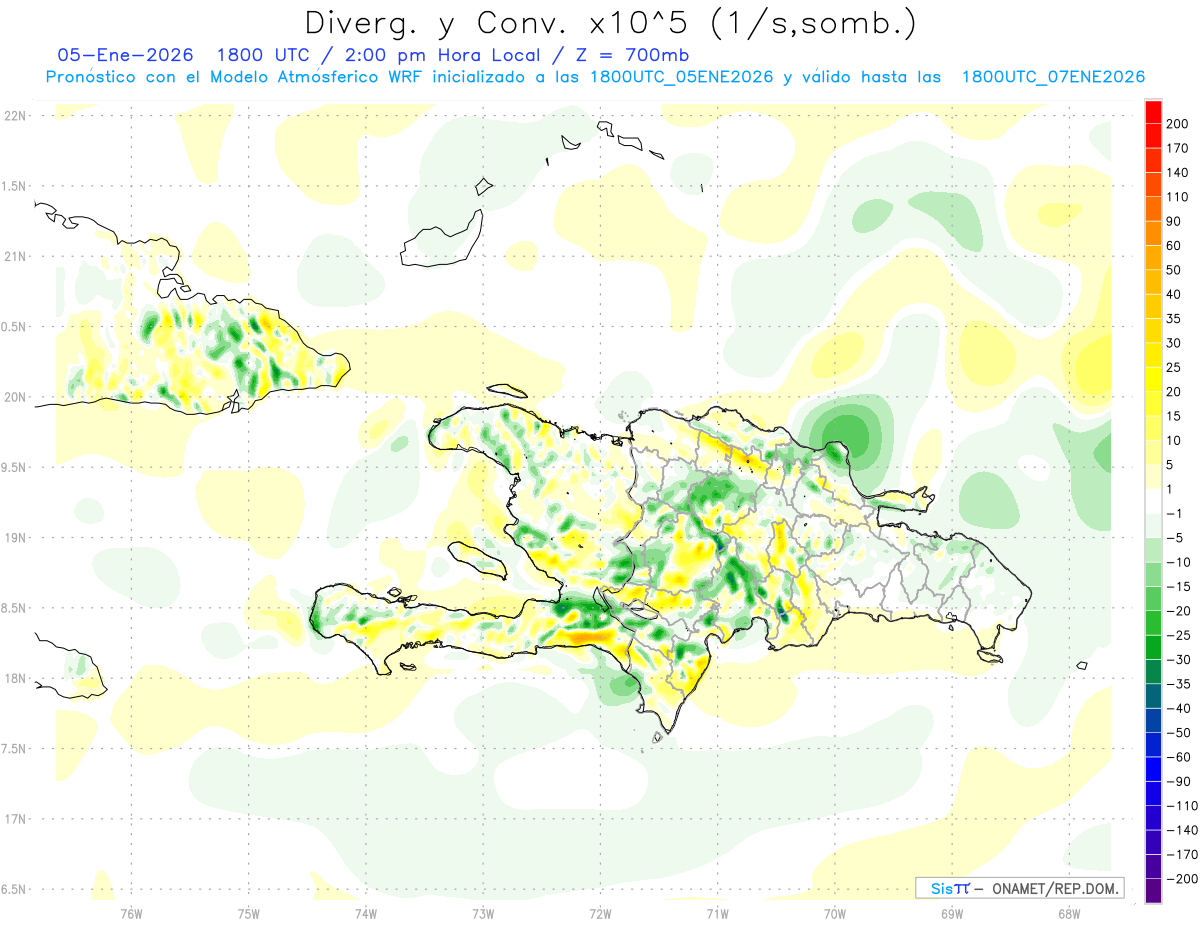Image resolution: width=1200 pixels, height=927 pixels.
Task: Click longitude axis label '70W'
Action: click(x=834, y=913)
